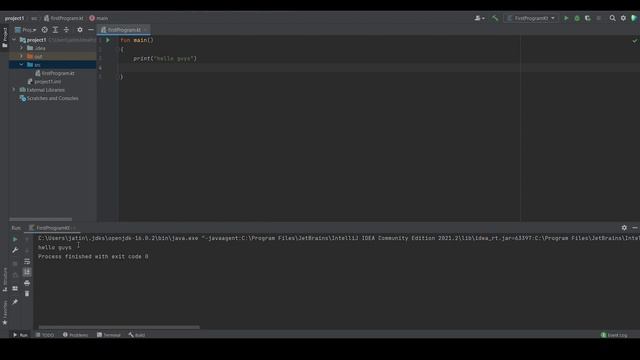640x360 pixels.
Task: Expand all nodes in Project panel toolbar
Action: [x=56, y=30]
